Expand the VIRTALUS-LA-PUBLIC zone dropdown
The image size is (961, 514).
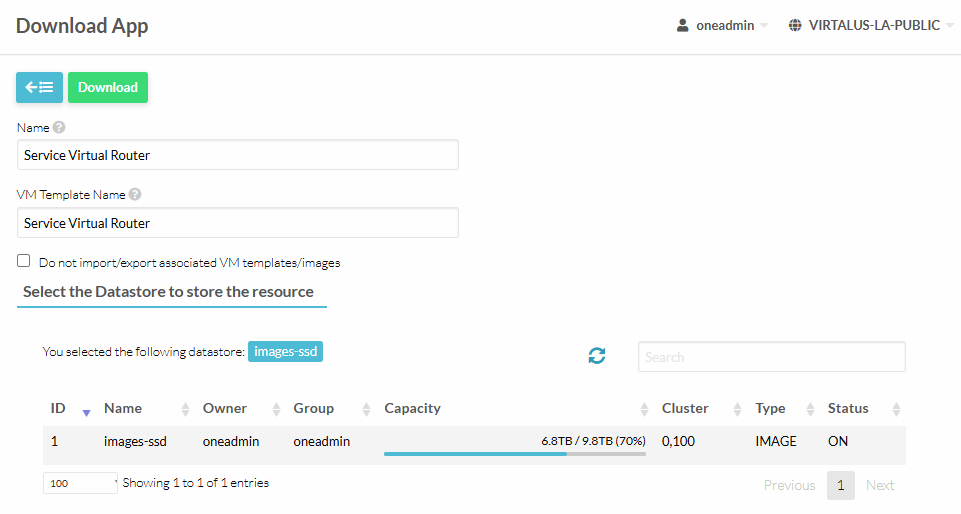coord(874,26)
